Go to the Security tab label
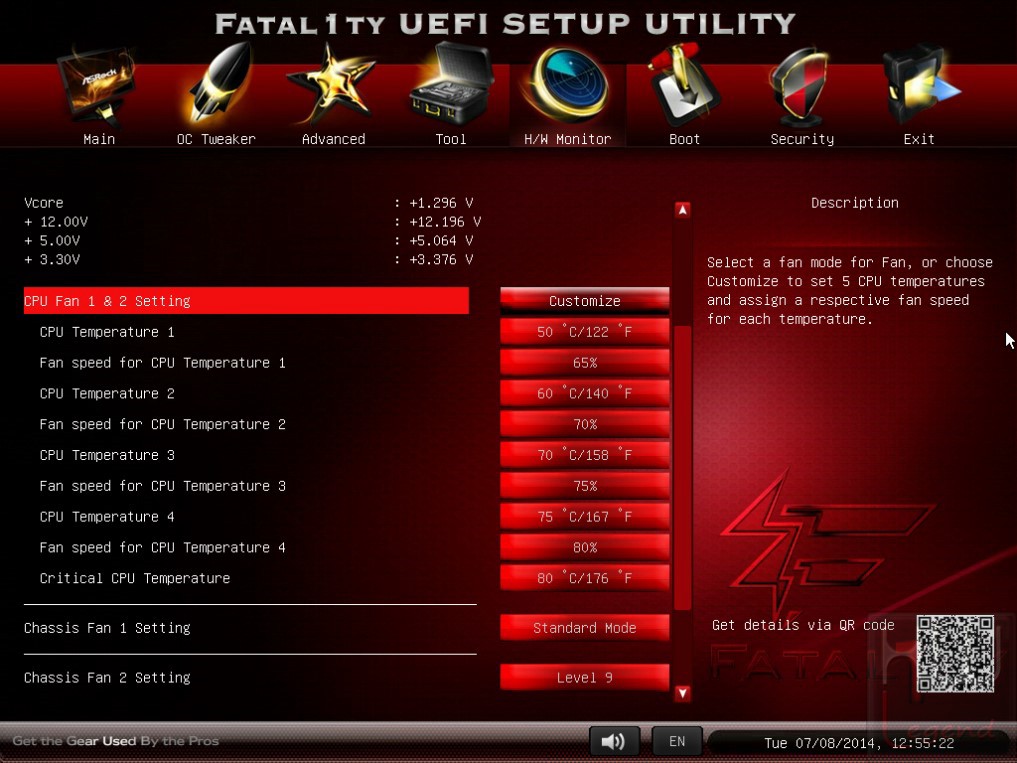Screen dimensions: 1017x763 click(802, 139)
